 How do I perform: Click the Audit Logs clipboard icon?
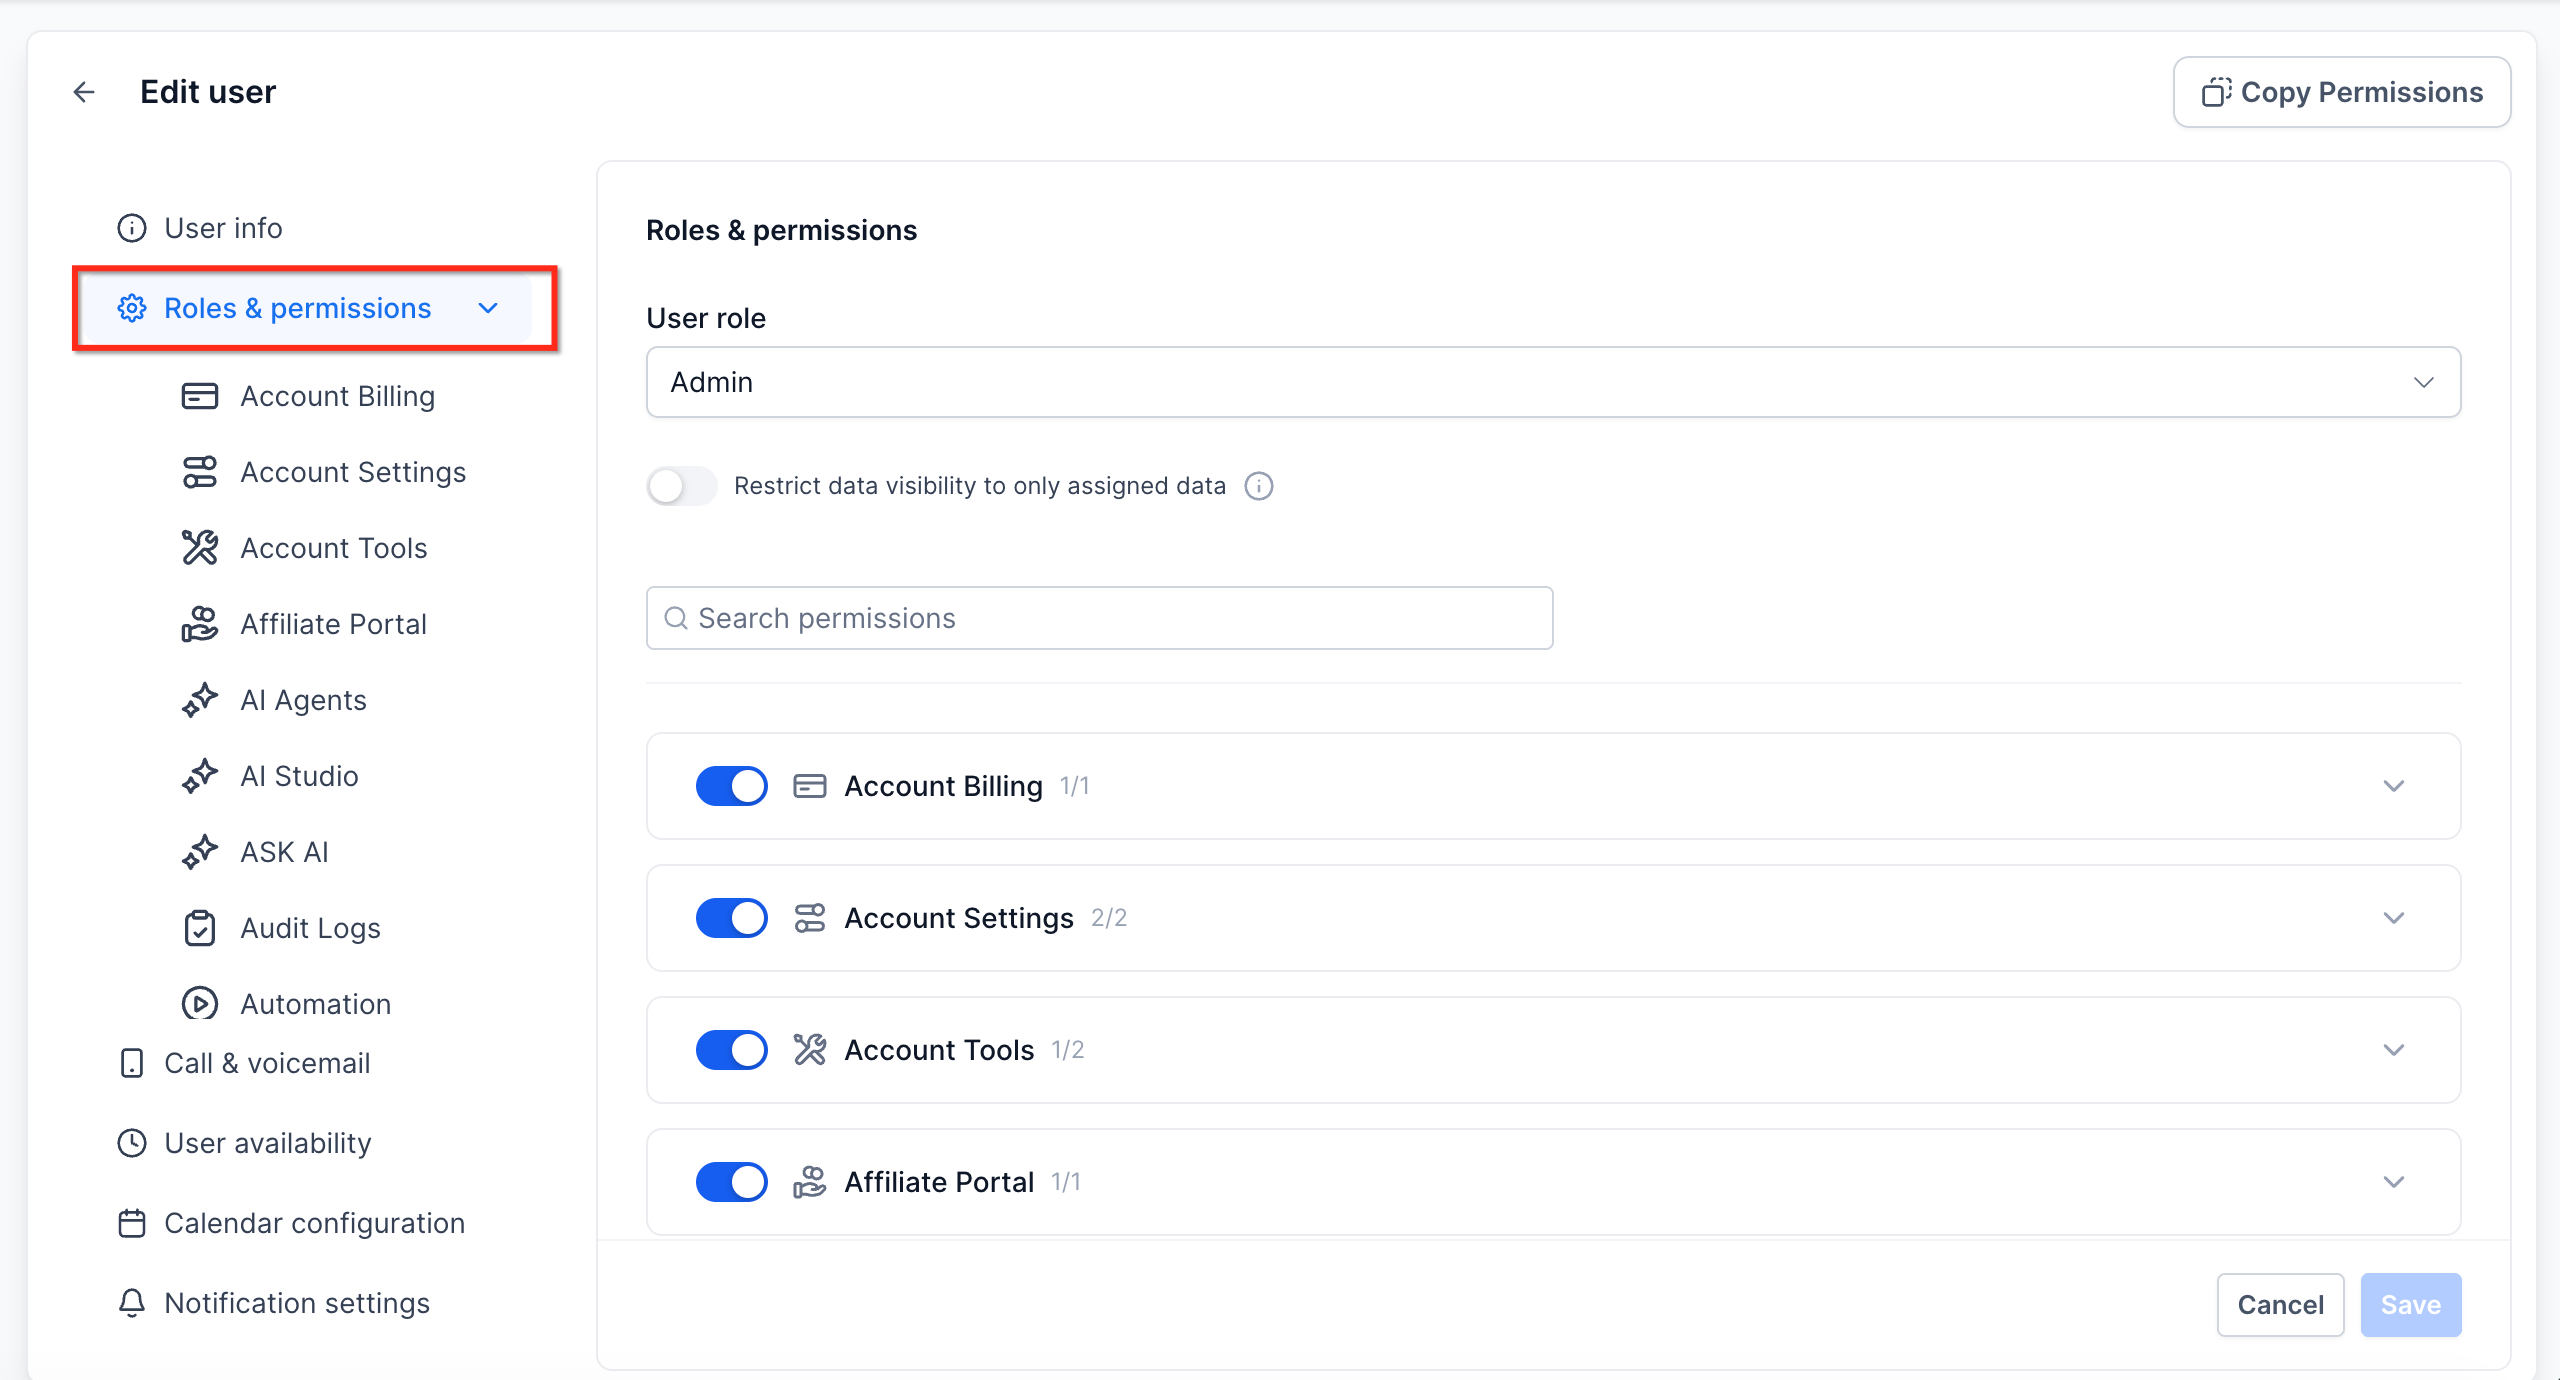pyautogui.click(x=200, y=928)
